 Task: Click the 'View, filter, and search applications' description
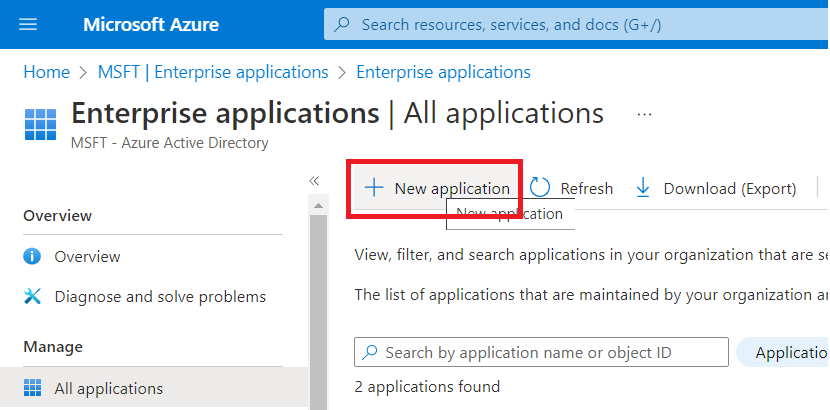(x=591, y=255)
